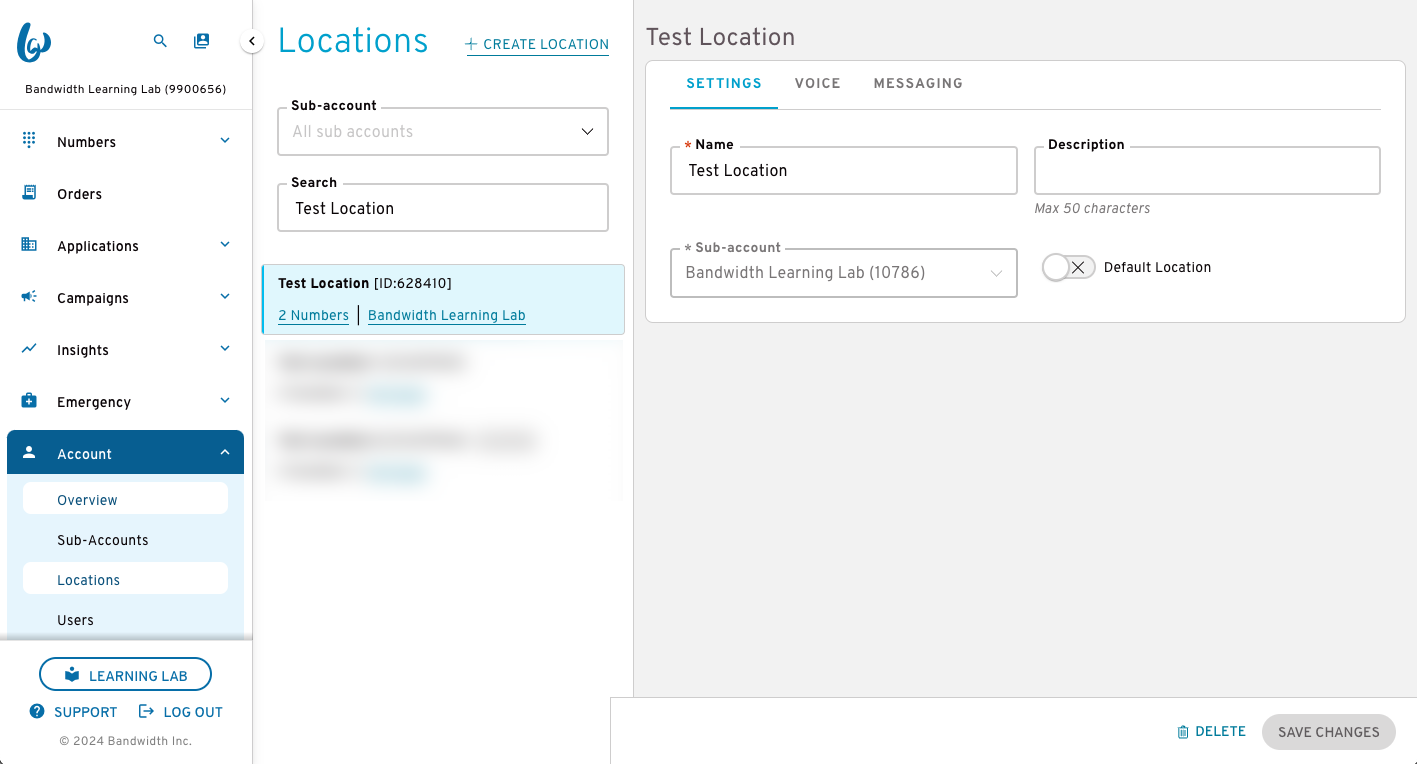Image resolution: width=1417 pixels, height=764 pixels.
Task: Click the Delete button
Action: click(x=1211, y=732)
